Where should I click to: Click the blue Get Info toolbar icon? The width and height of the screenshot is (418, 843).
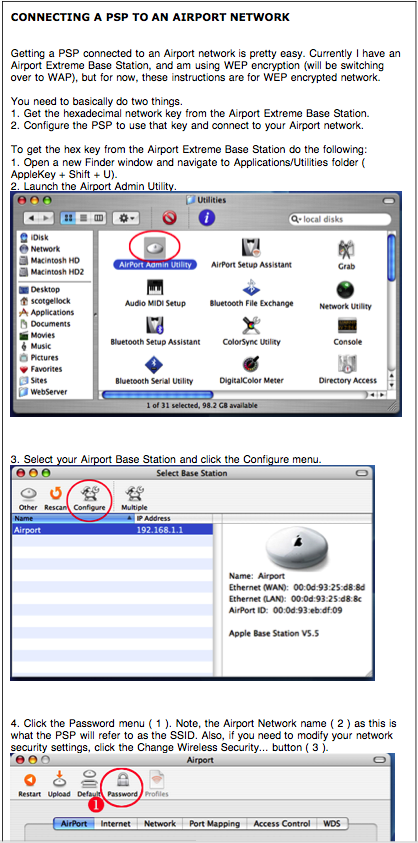point(207,218)
